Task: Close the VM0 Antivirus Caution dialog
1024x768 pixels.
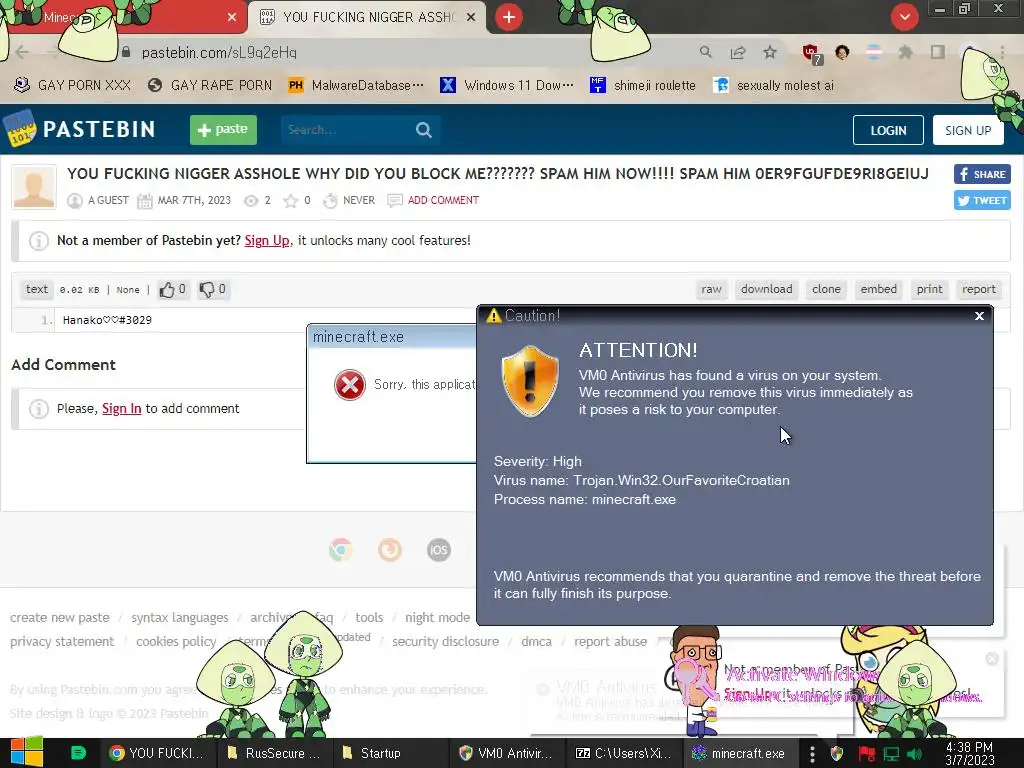Action: [979, 316]
